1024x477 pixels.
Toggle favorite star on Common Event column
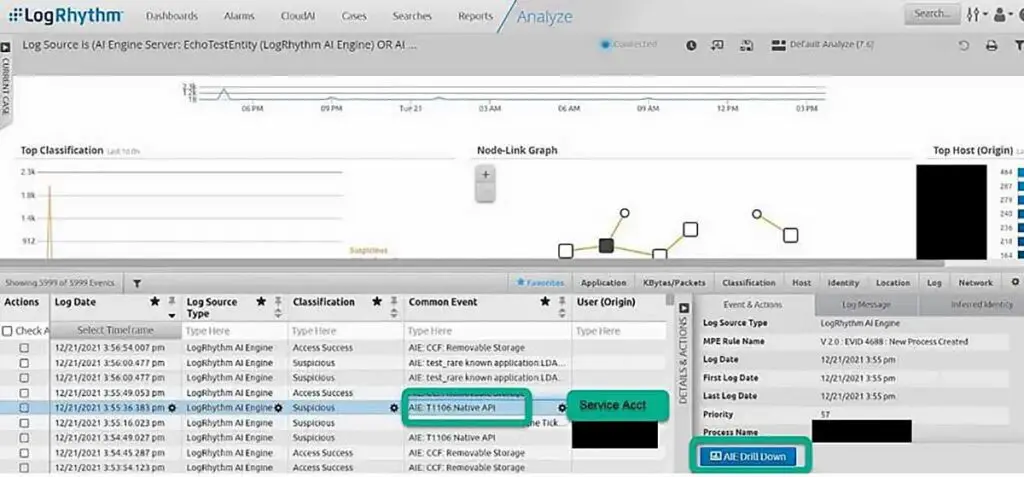[545, 302]
